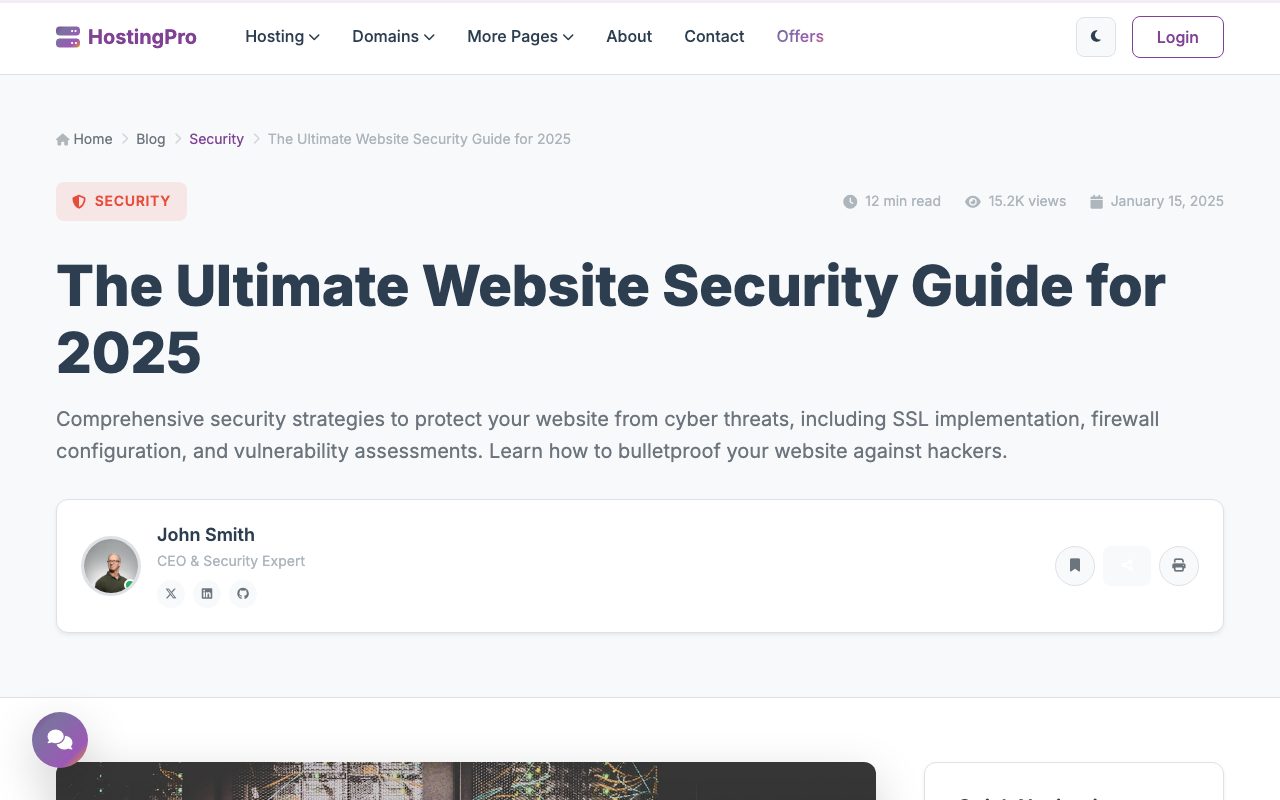The image size is (1280, 800).
Task: Click the share icon button
Action: [1127, 566]
